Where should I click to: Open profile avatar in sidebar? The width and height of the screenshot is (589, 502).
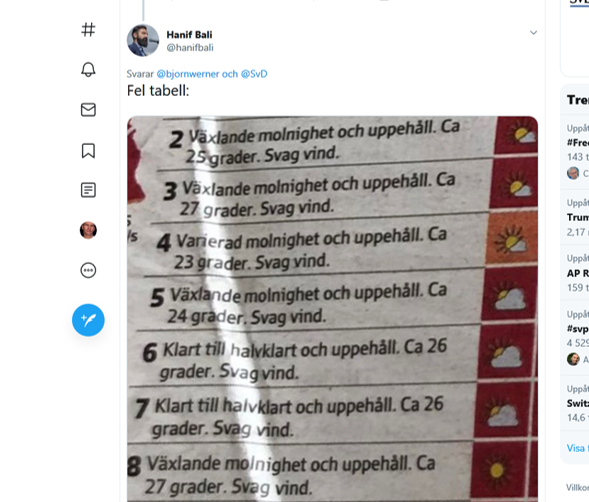(88, 230)
